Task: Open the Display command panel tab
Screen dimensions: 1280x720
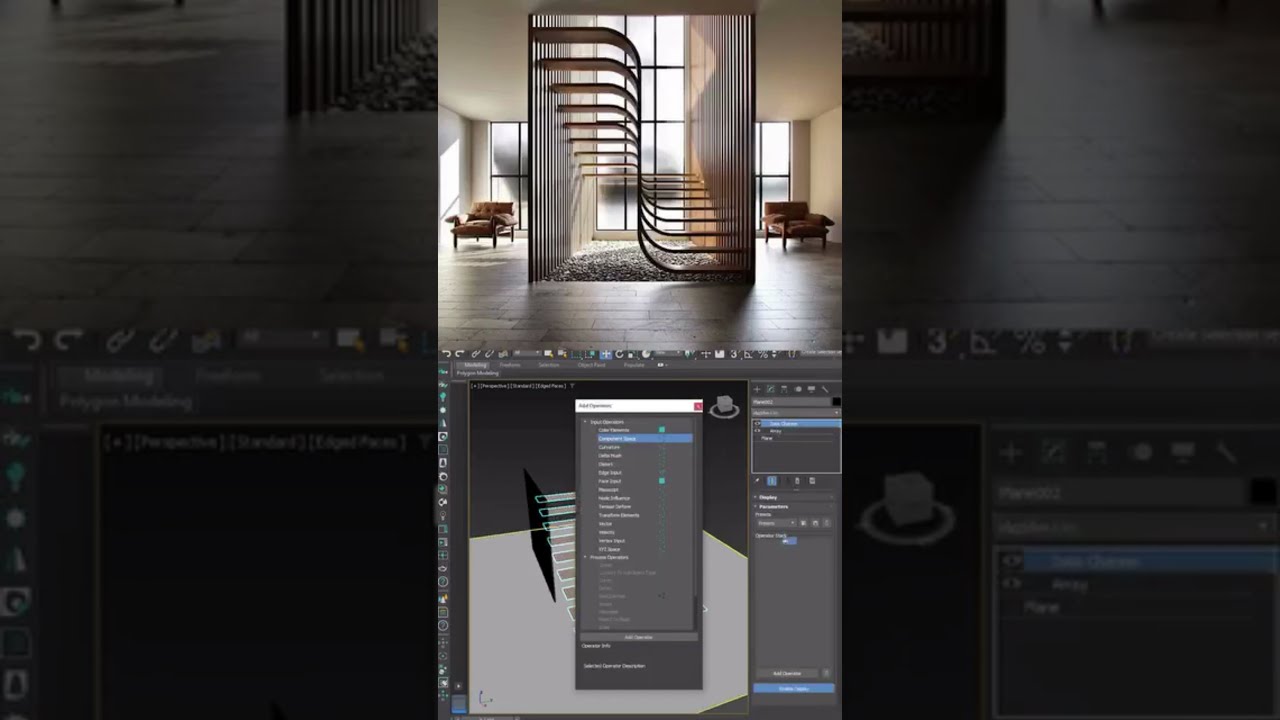Action: (x=811, y=389)
